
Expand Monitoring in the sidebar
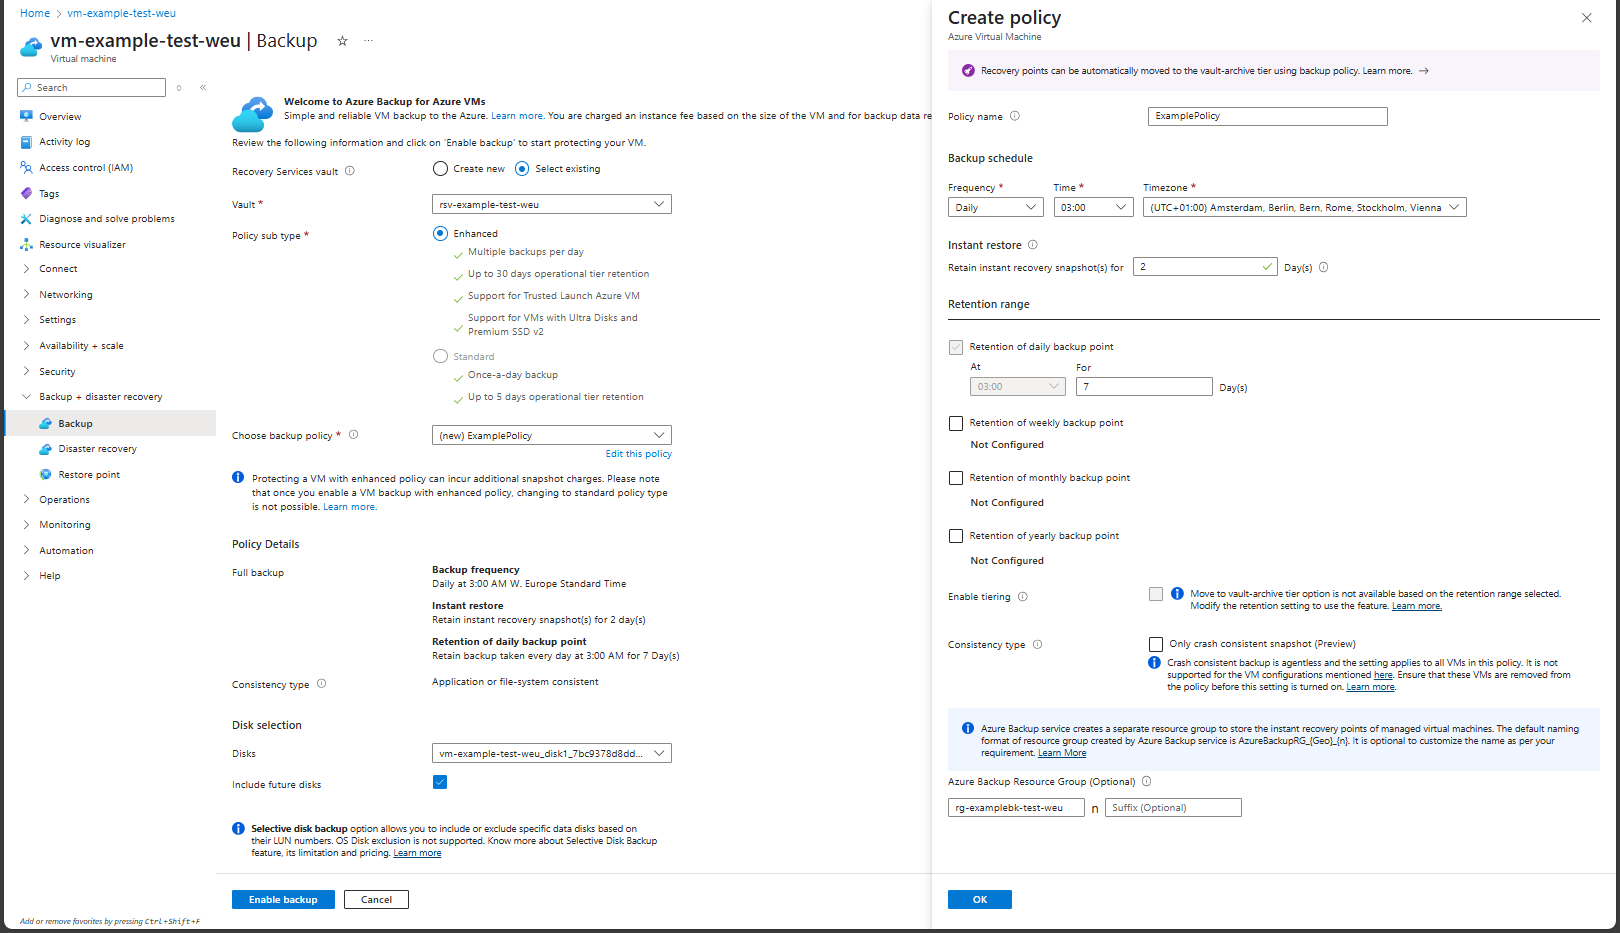65,525
